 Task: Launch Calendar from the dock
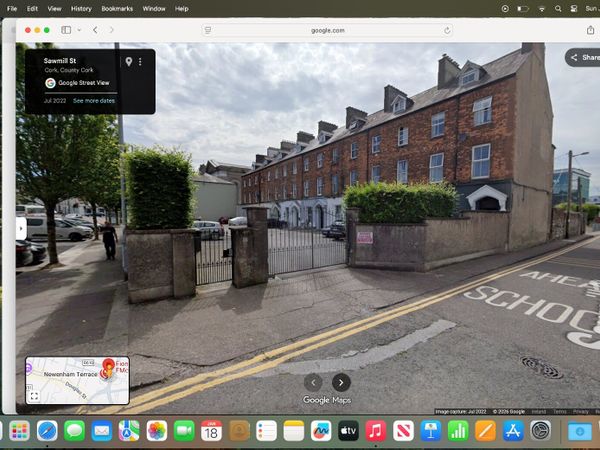click(x=211, y=431)
